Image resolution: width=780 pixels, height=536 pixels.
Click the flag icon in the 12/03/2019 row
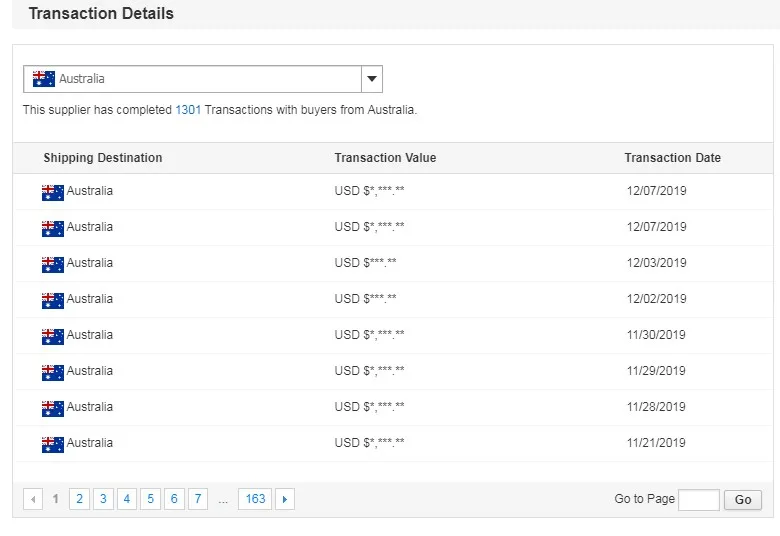[53, 264]
